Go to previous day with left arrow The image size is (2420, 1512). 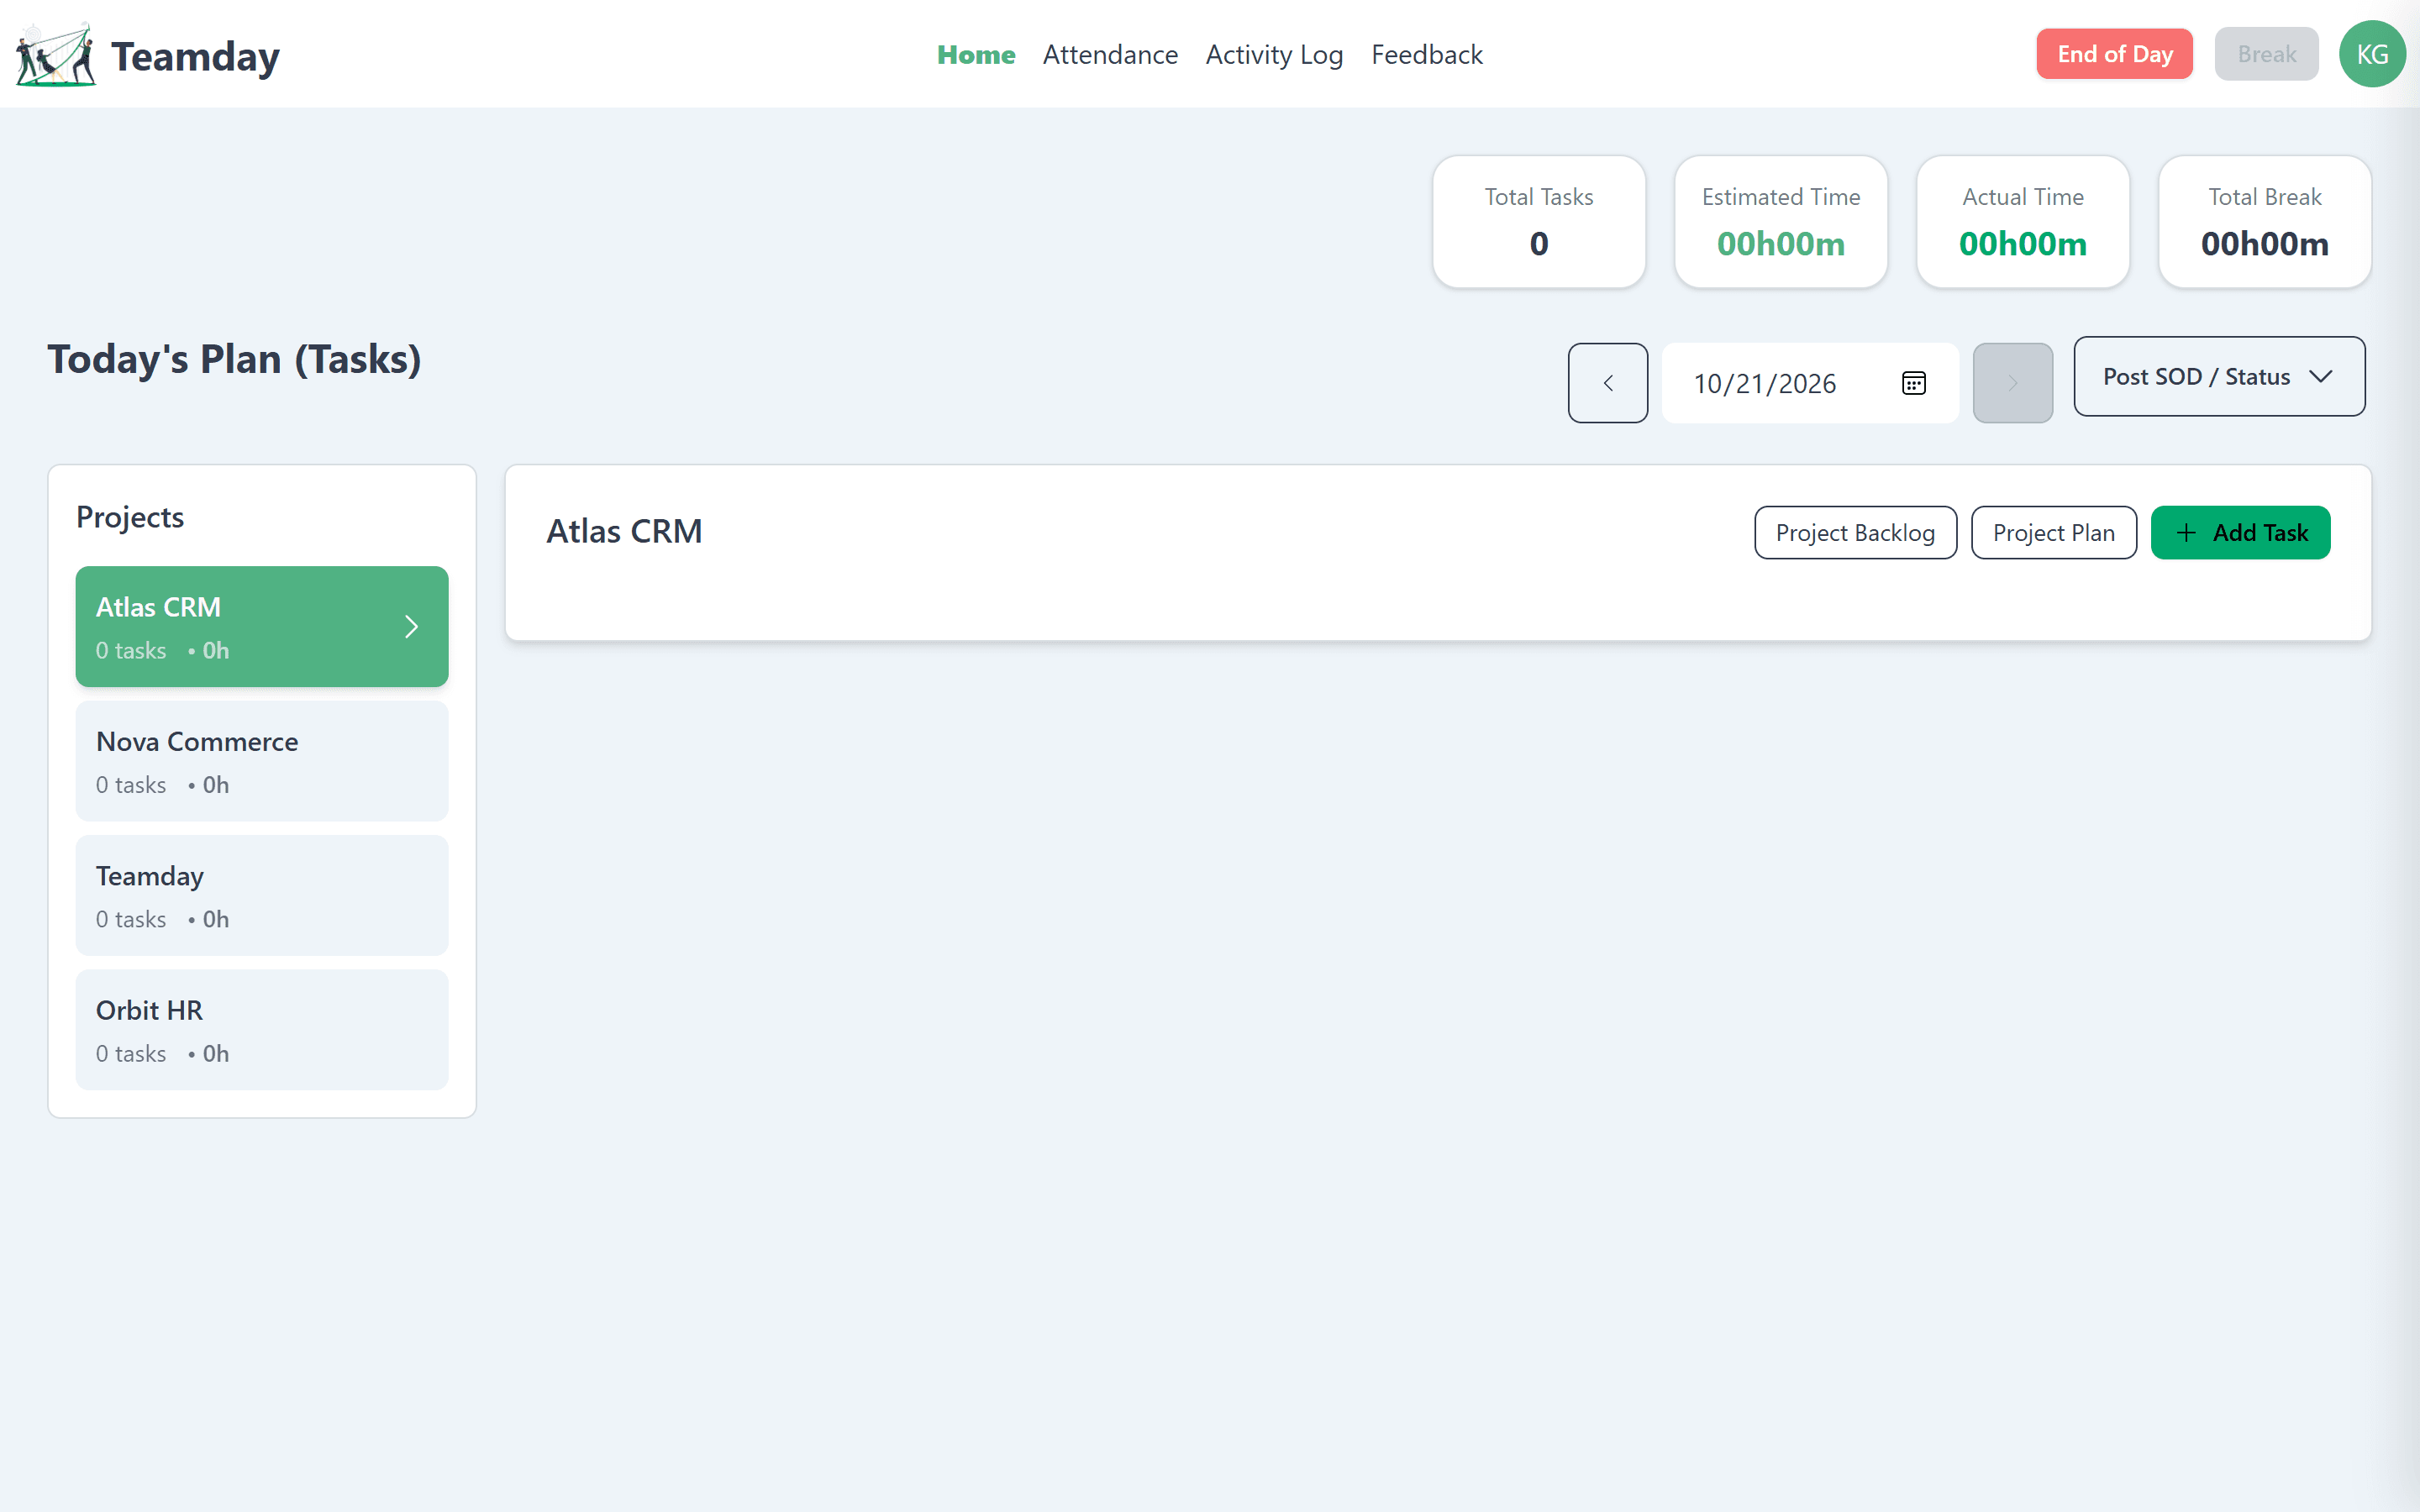click(1607, 383)
